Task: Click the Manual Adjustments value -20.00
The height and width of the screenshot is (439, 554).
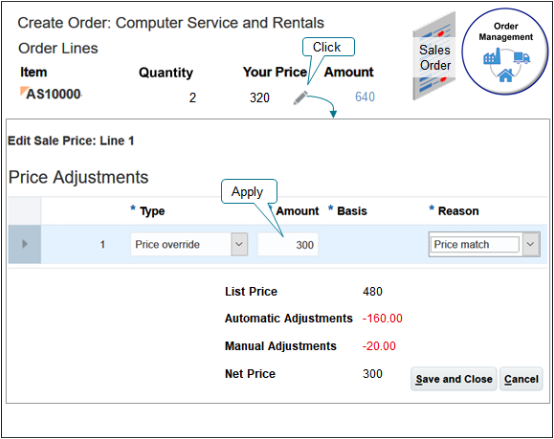Action: tap(379, 346)
